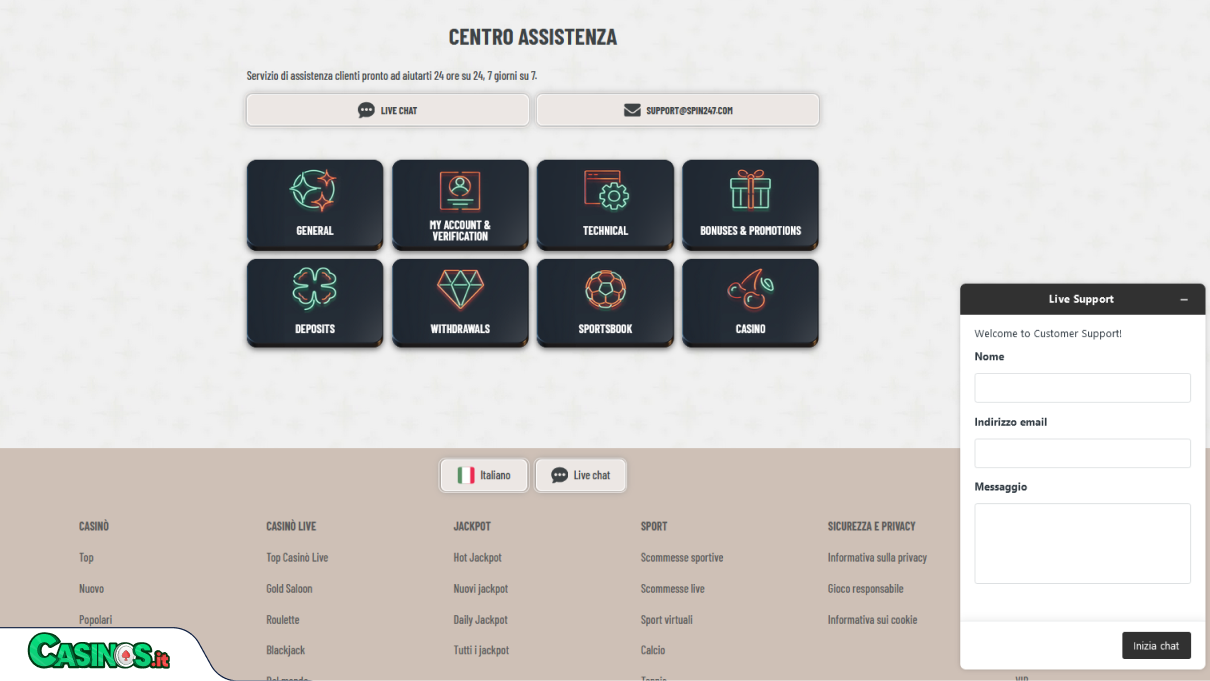Minimize the Live Support chat widget
This screenshot has width=1210, height=681.
pyautogui.click(x=1184, y=299)
